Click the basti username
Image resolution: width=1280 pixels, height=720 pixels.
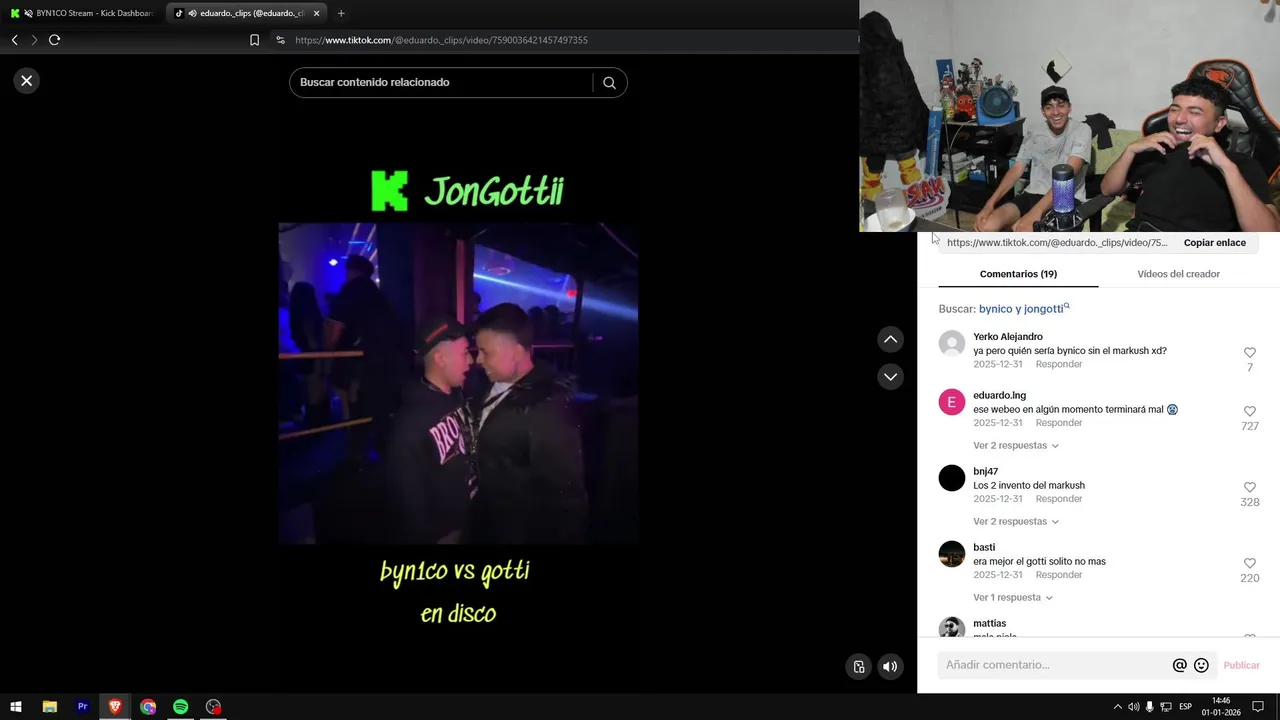pyautogui.click(x=984, y=548)
